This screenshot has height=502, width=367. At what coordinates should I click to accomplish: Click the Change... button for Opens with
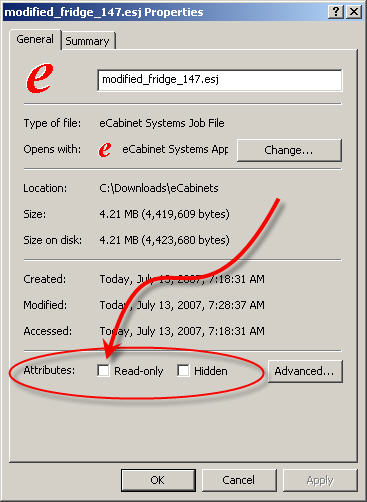289,150
